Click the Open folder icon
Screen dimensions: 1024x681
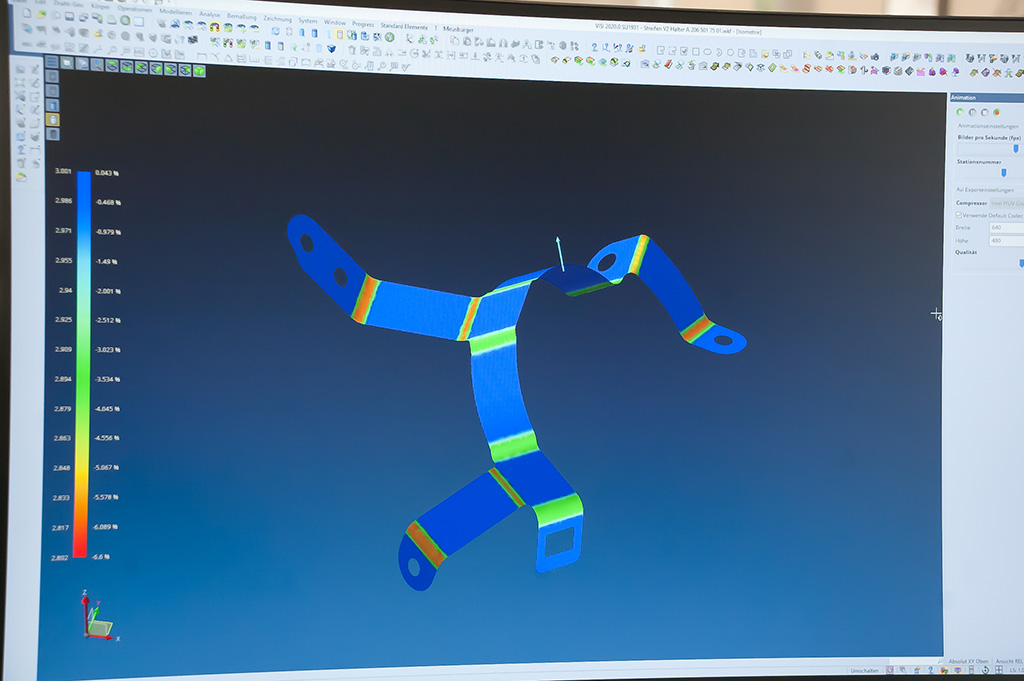coord(41,14)
